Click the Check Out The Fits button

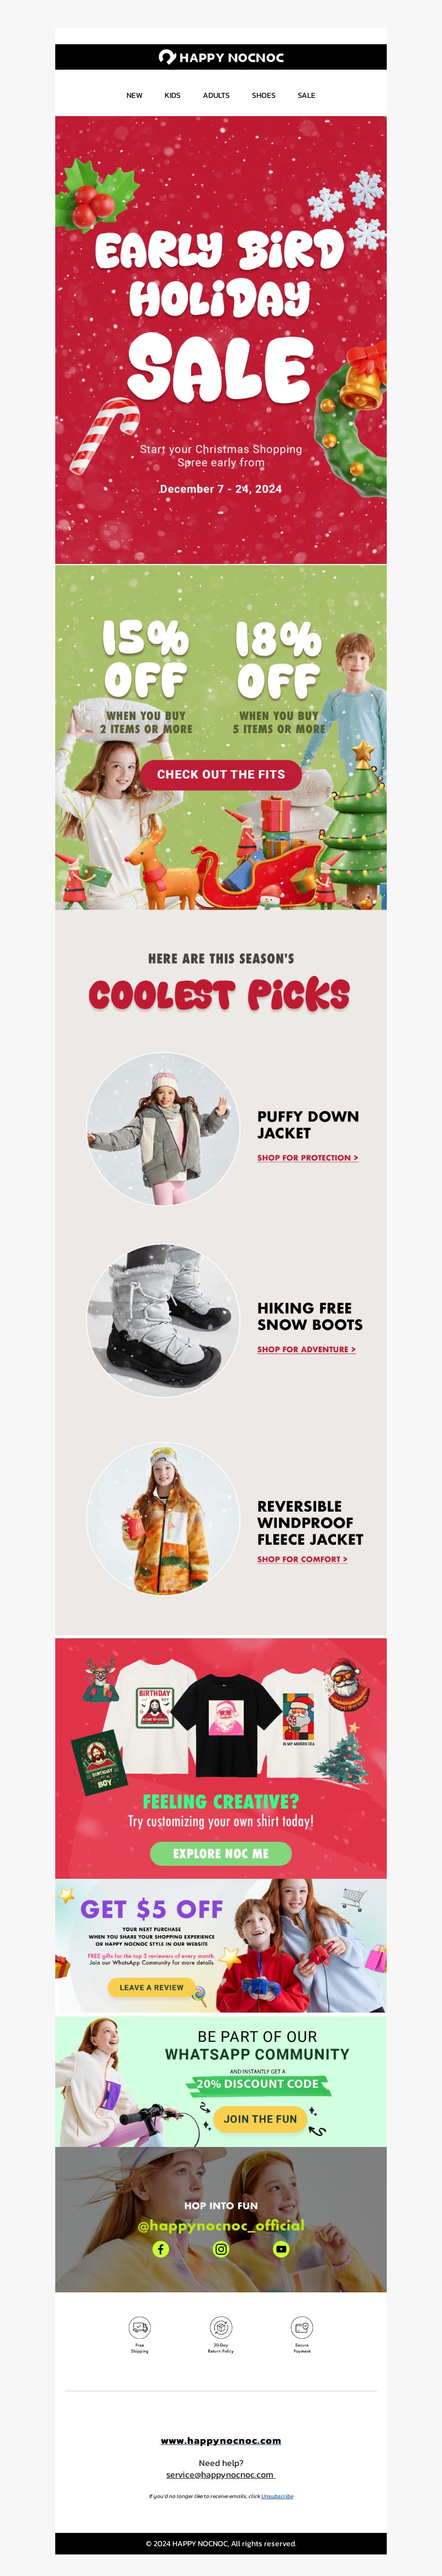point(221,774)
